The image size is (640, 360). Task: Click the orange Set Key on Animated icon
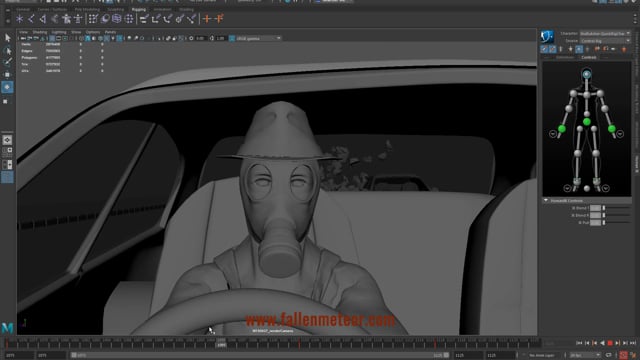(219, 19)
